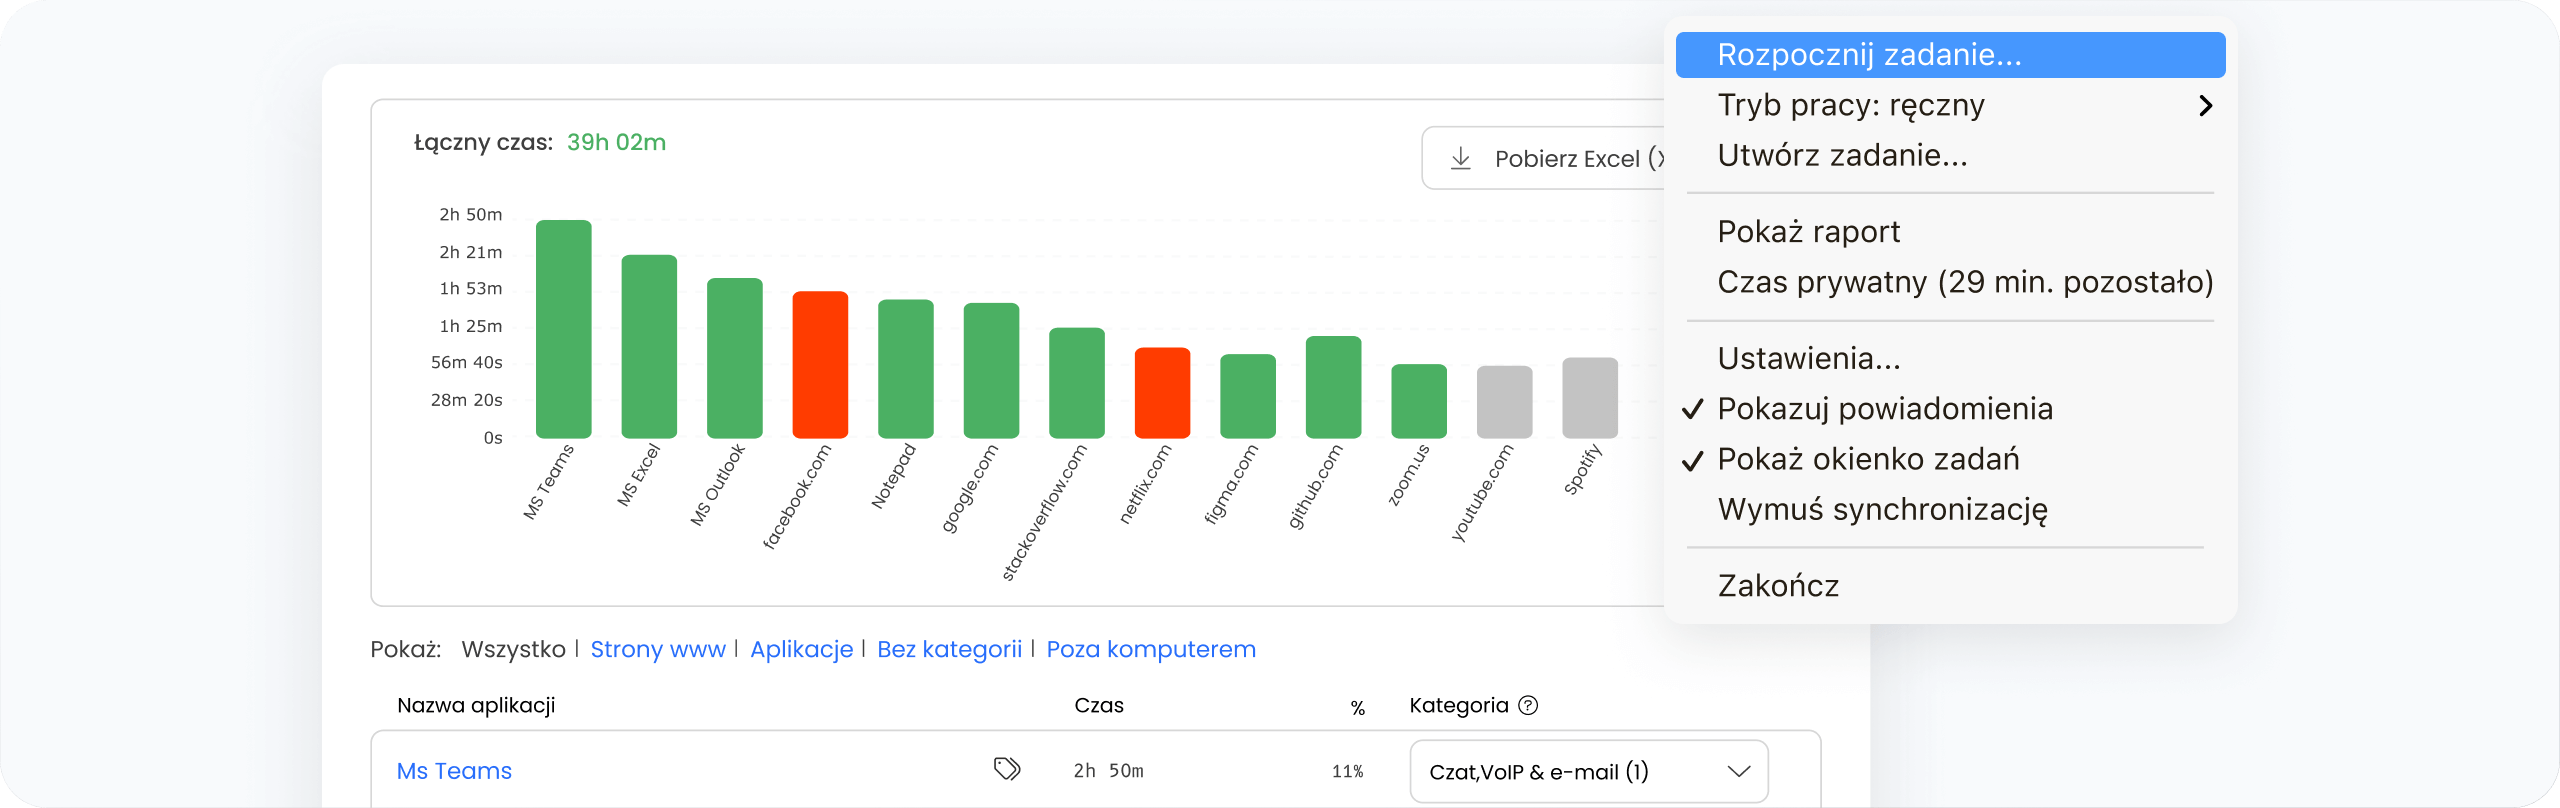Click the gray Spotify bar in chart
Screen dimensions: 2560x808
point(1589,398)
